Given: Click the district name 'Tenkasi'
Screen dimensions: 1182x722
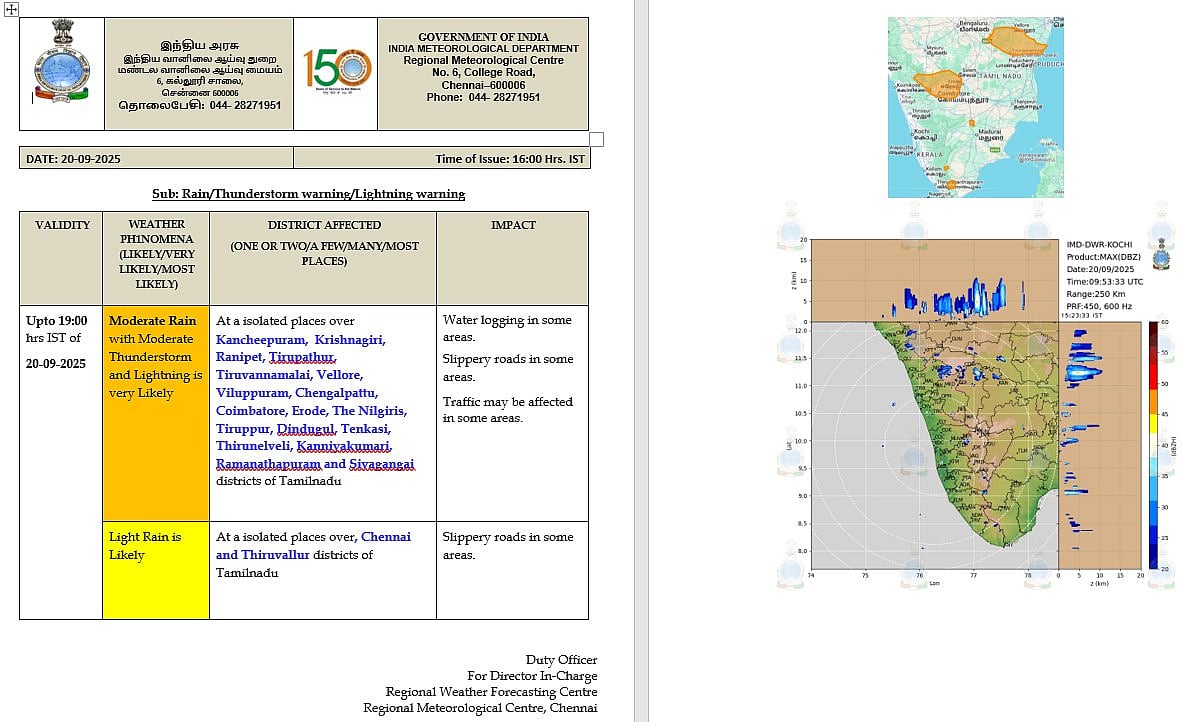Looking at the screenshot, I should point(366,429).
